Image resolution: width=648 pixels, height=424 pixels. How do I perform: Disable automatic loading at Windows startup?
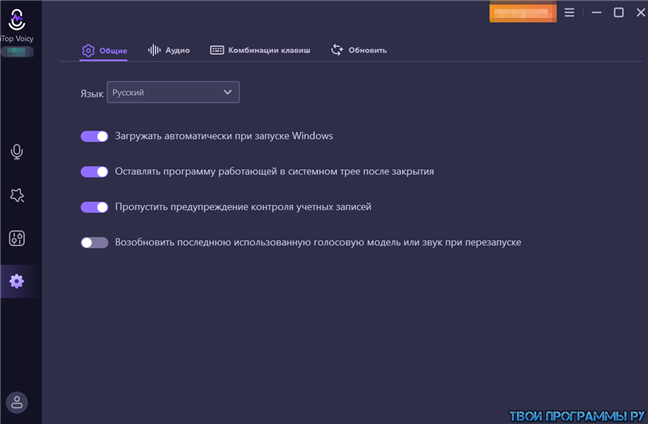point(94,136)
